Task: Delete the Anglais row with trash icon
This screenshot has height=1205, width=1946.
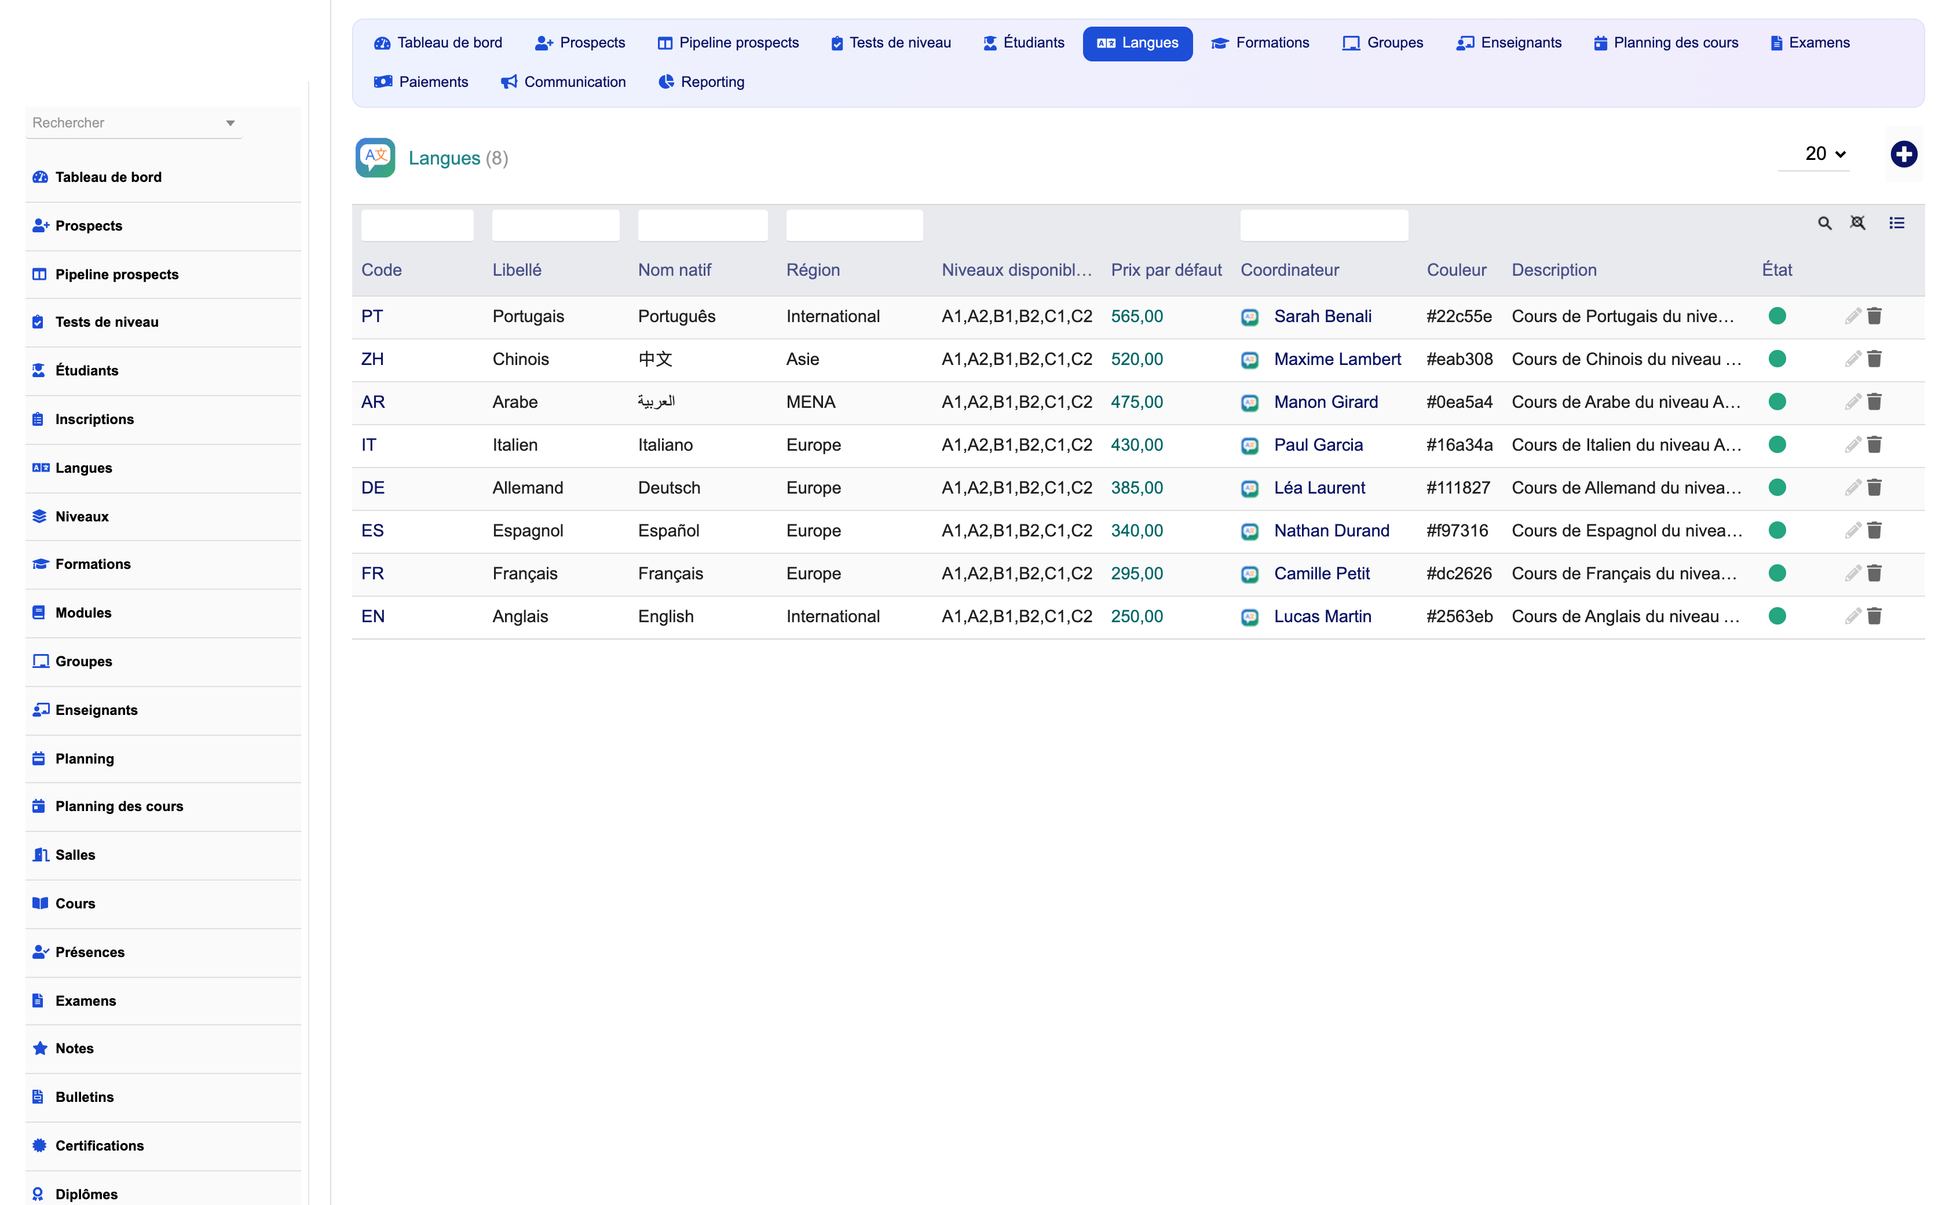Action: 1874,617
